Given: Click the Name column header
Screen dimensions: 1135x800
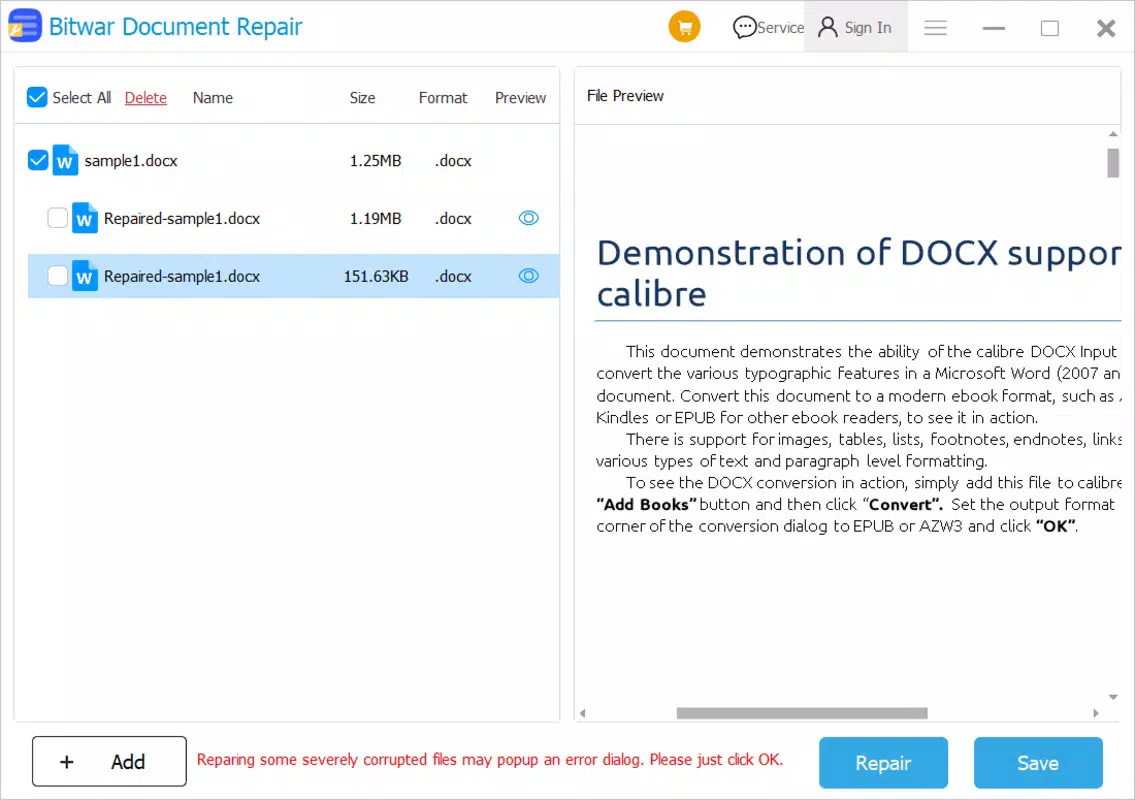Looking at the screenshot, I should [213, 98].
